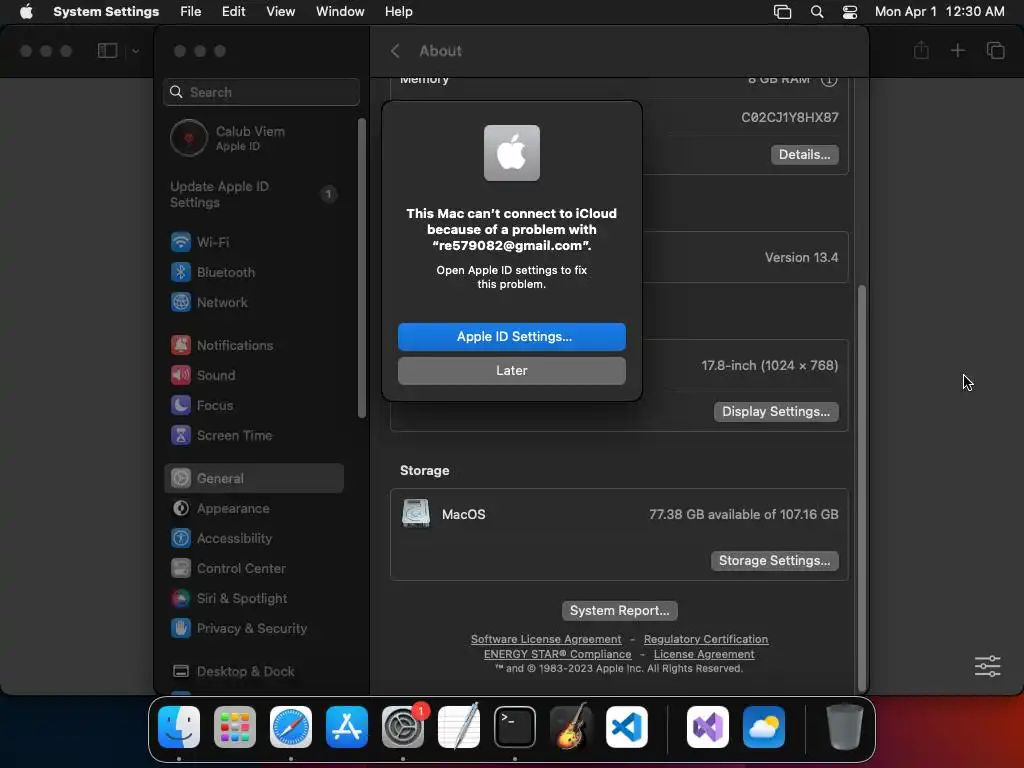
Task: Open Software License Agreement link
Action: [546, 639]
